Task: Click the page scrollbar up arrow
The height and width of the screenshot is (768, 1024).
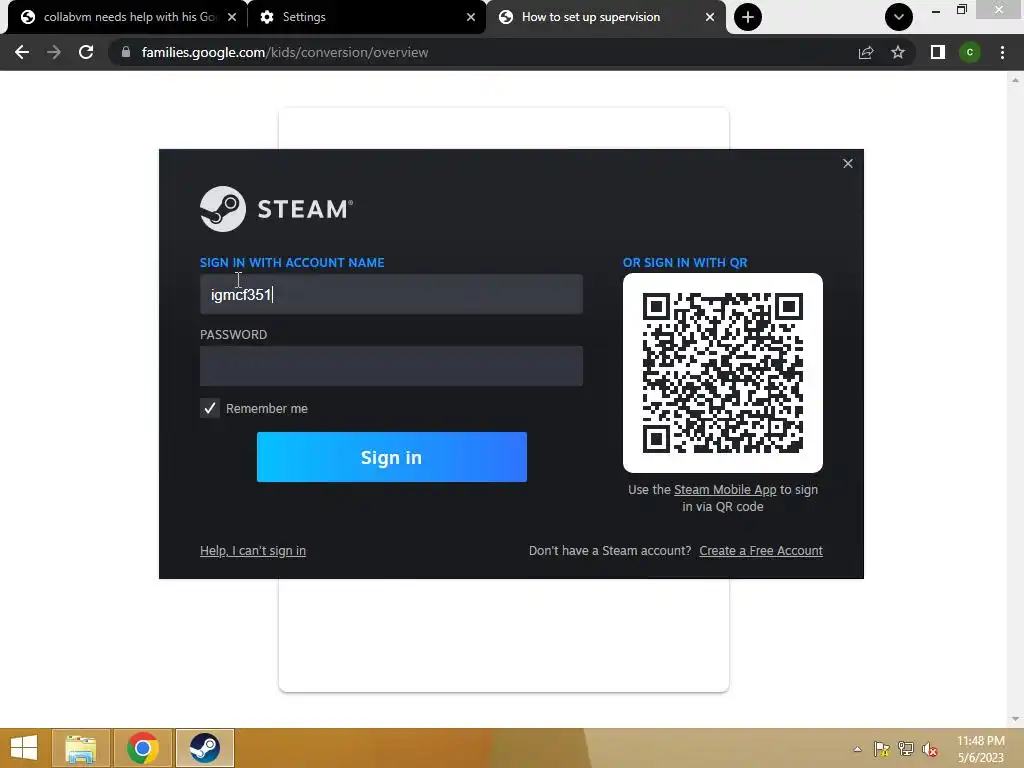Action: 1015,80
